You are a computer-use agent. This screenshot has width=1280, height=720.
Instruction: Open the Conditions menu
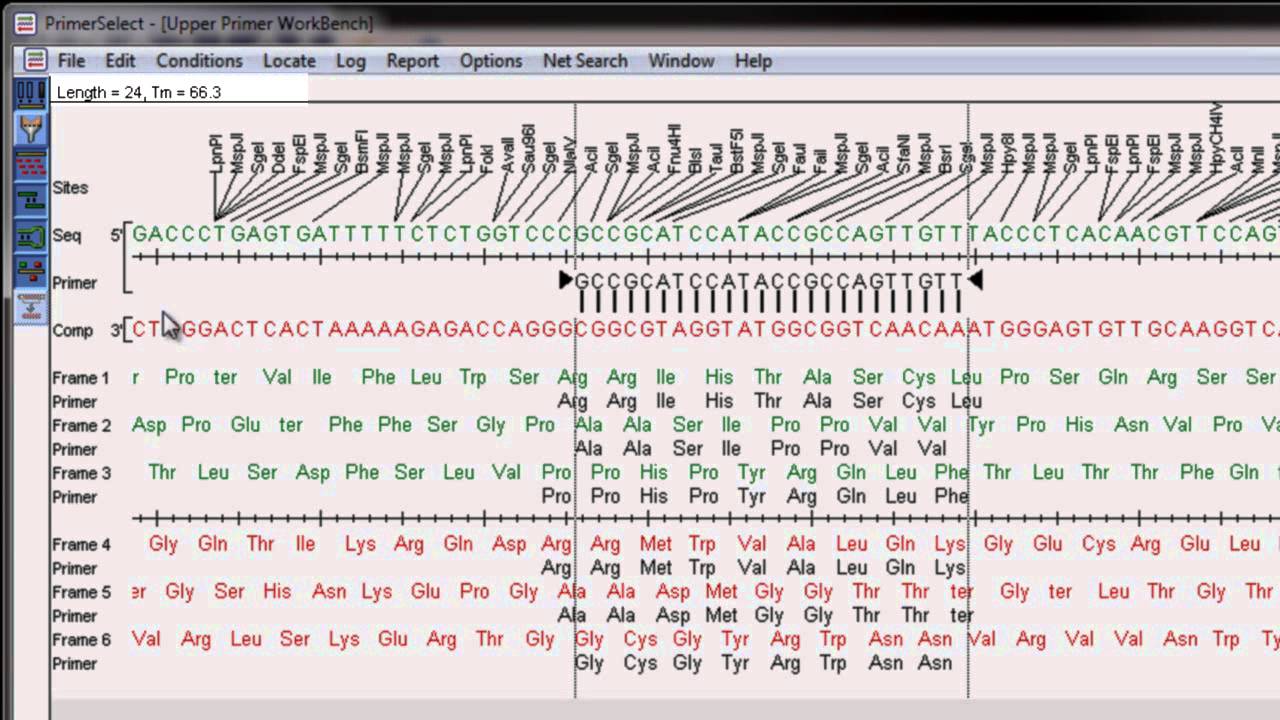(199, 60)
